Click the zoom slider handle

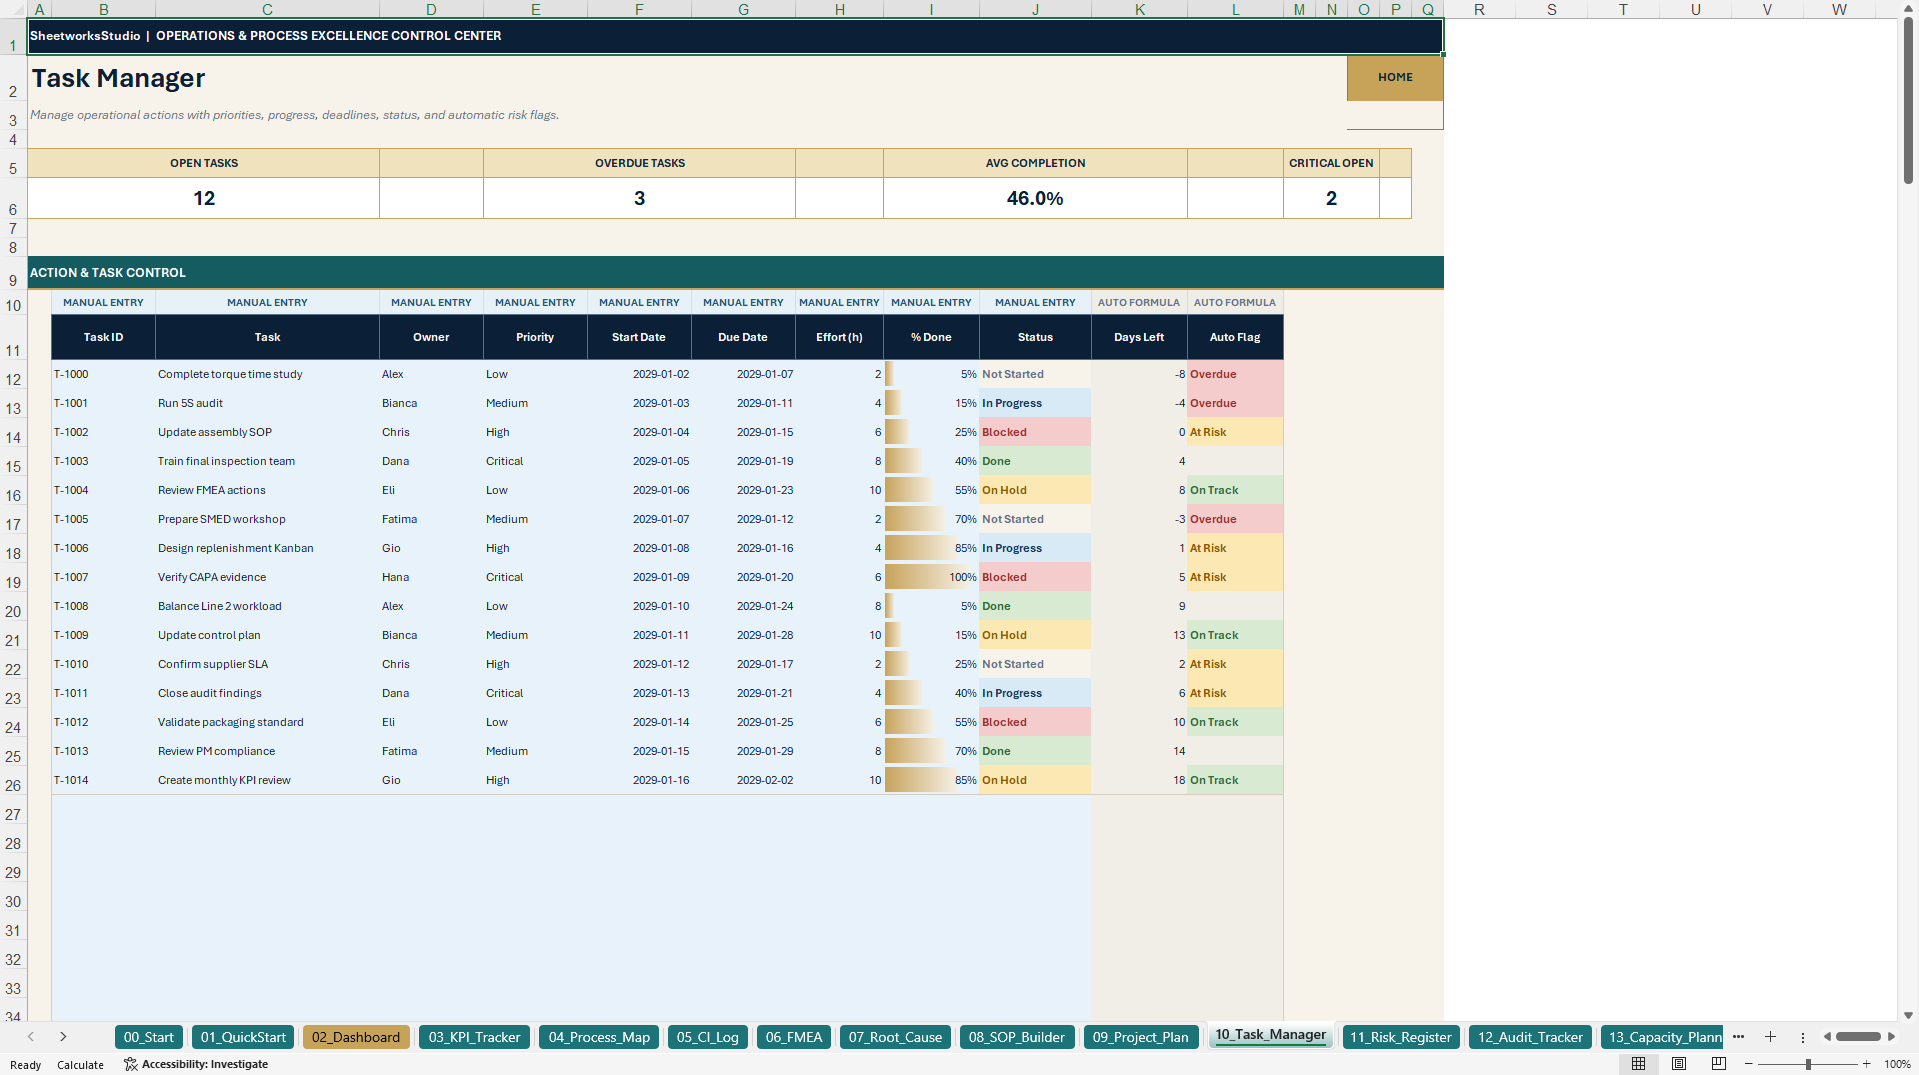(x=1808, y=1064)
